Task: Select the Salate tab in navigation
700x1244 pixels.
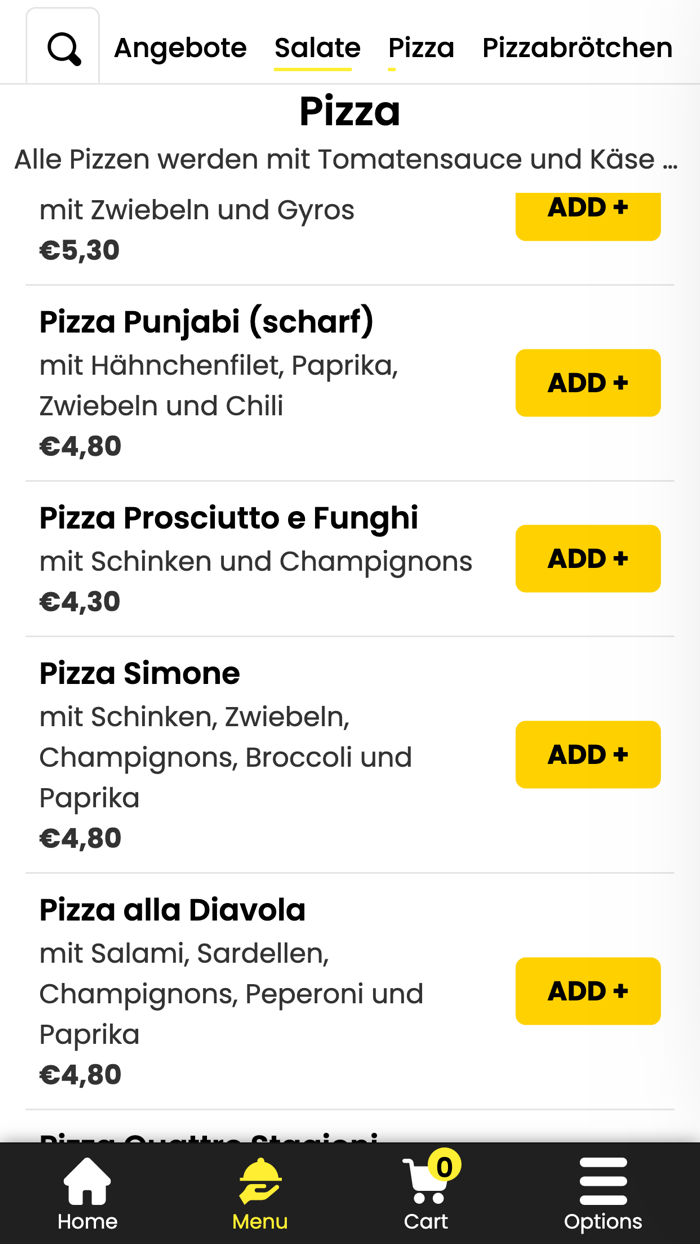Action: point(317,47)
